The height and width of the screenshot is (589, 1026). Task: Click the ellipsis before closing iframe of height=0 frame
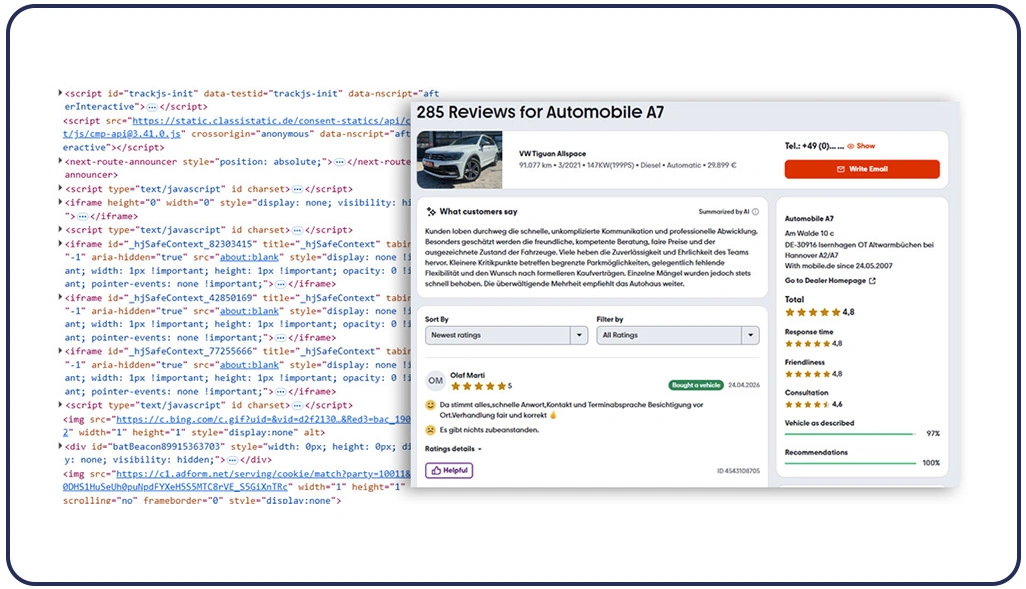[82, 216]
